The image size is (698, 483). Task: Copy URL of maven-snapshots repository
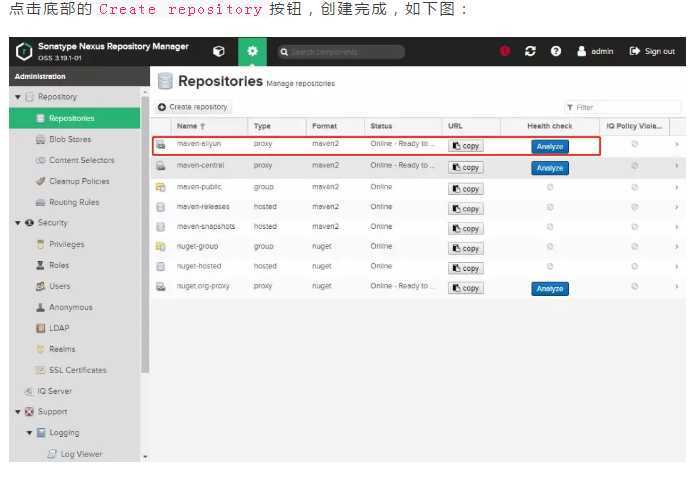[x=466, y=228]
